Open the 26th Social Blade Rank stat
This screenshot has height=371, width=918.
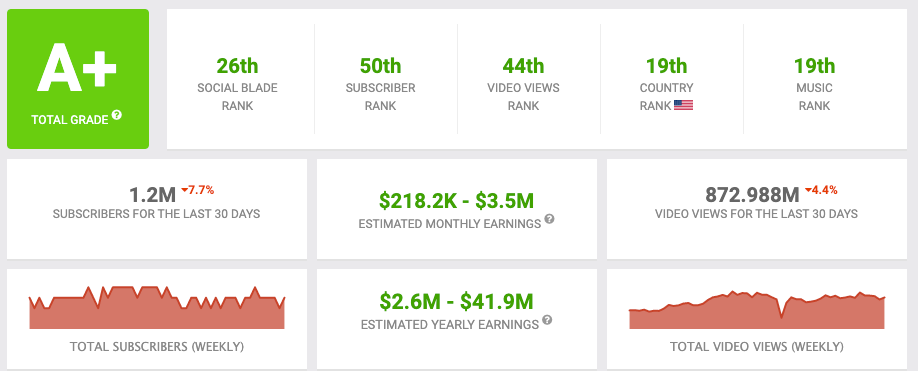coord(237,83)
